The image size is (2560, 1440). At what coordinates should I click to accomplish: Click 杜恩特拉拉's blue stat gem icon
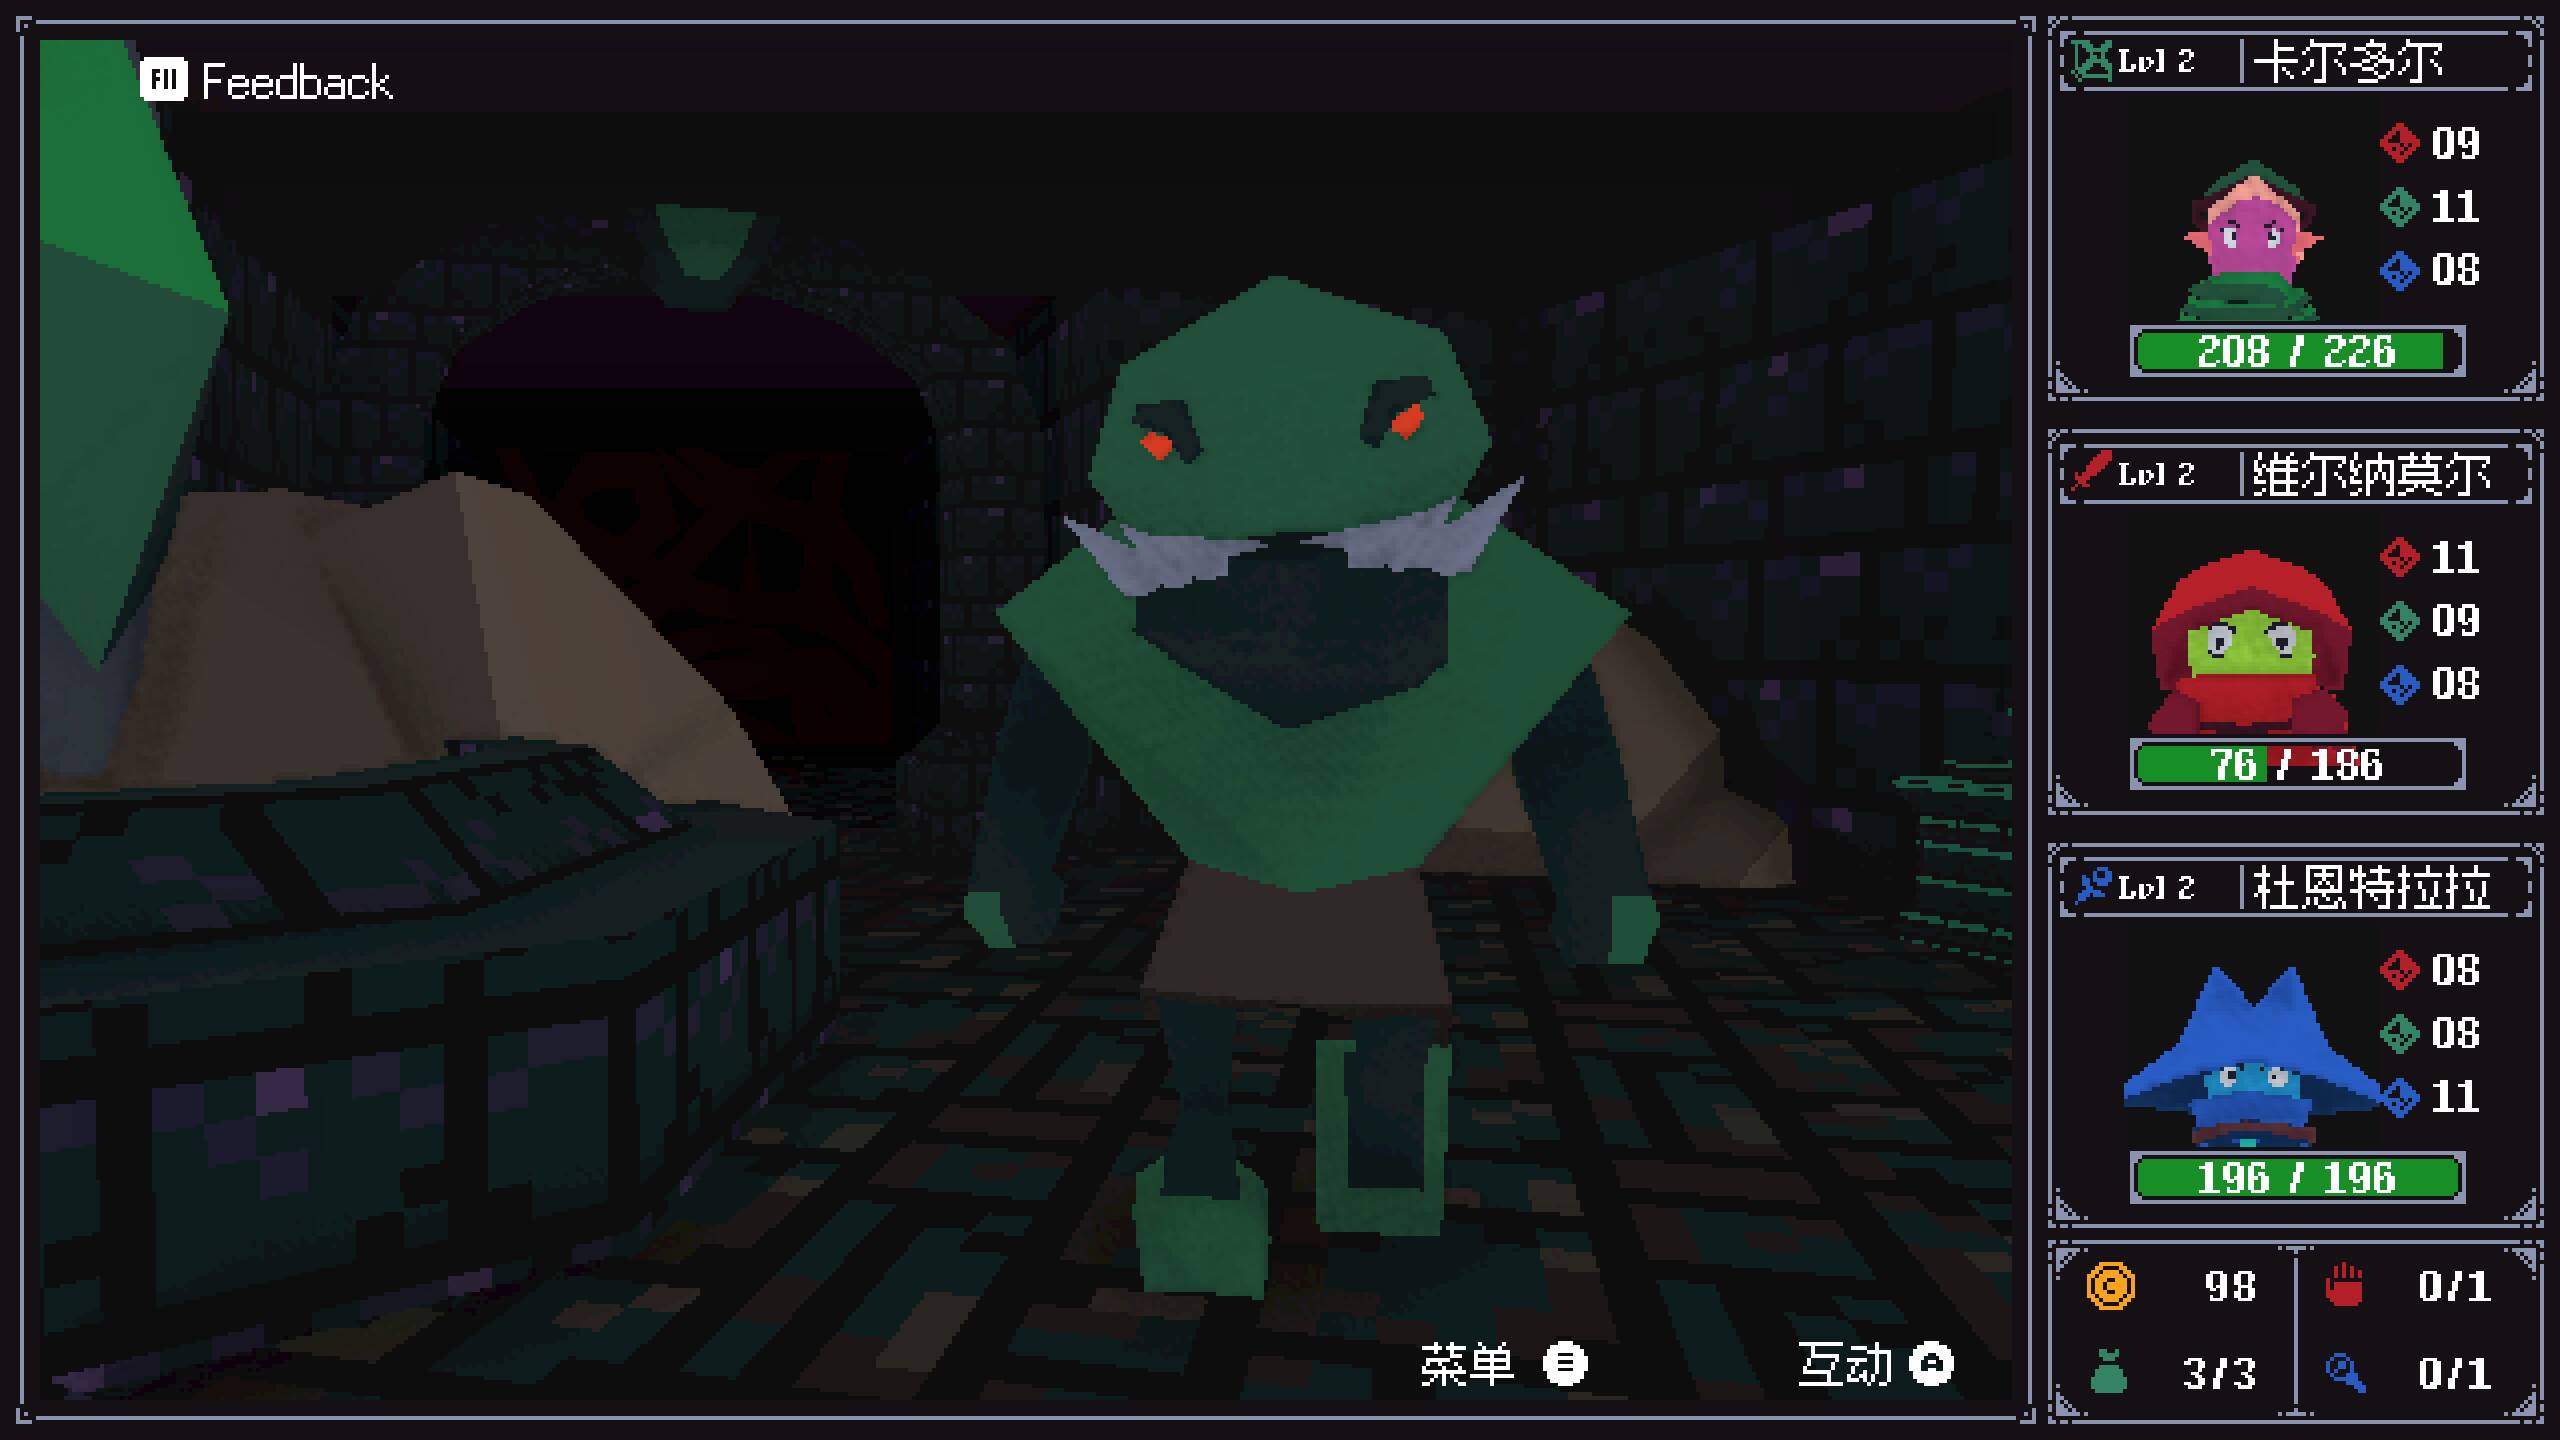[2399, 1097]
